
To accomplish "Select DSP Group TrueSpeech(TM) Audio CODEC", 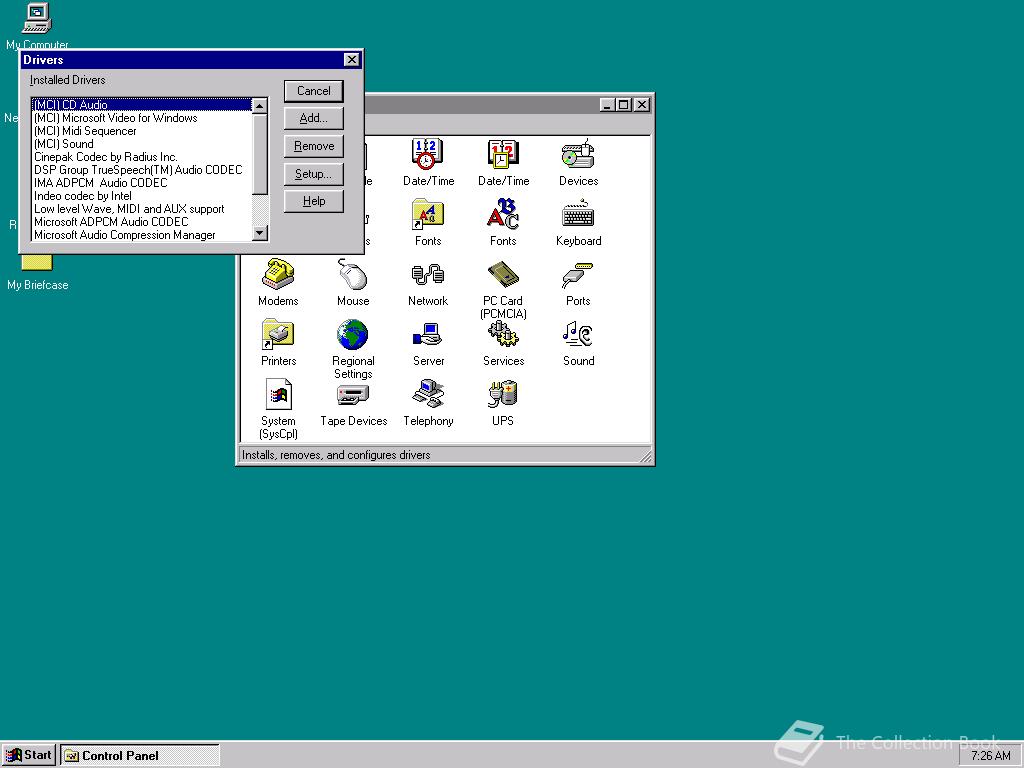I will 142,170.
